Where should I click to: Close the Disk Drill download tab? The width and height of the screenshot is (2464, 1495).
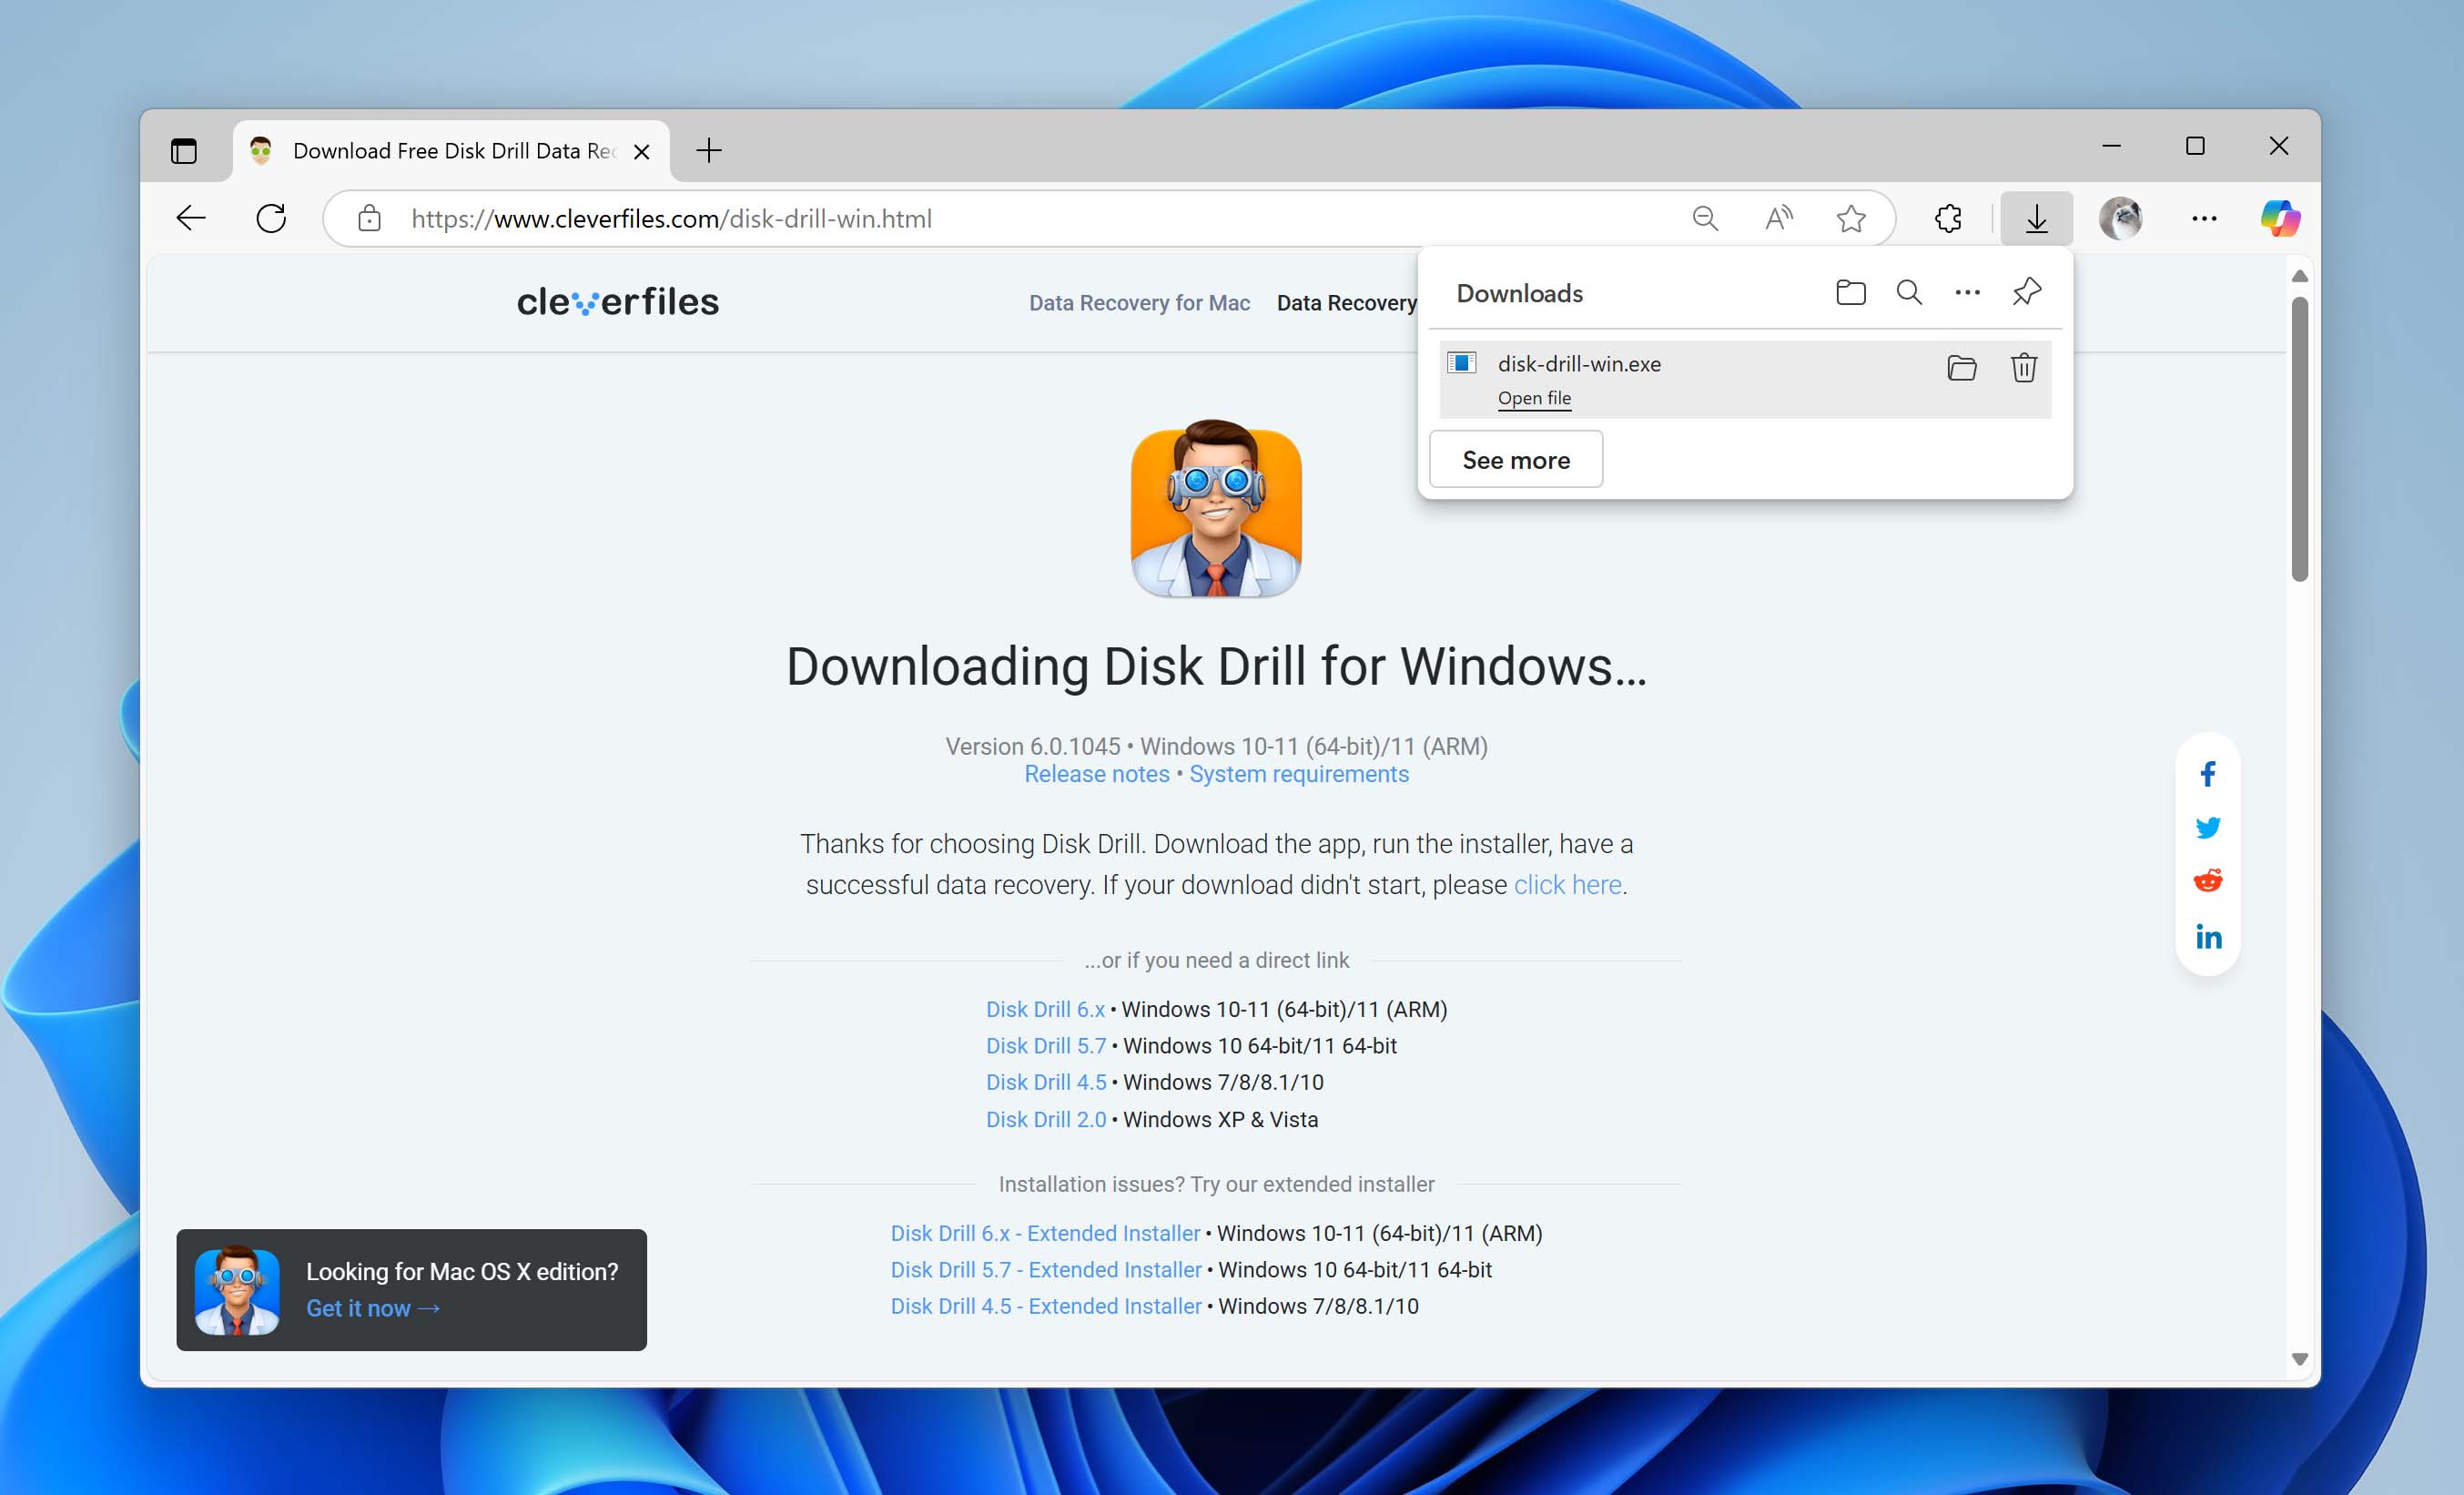tap(642, 152)
